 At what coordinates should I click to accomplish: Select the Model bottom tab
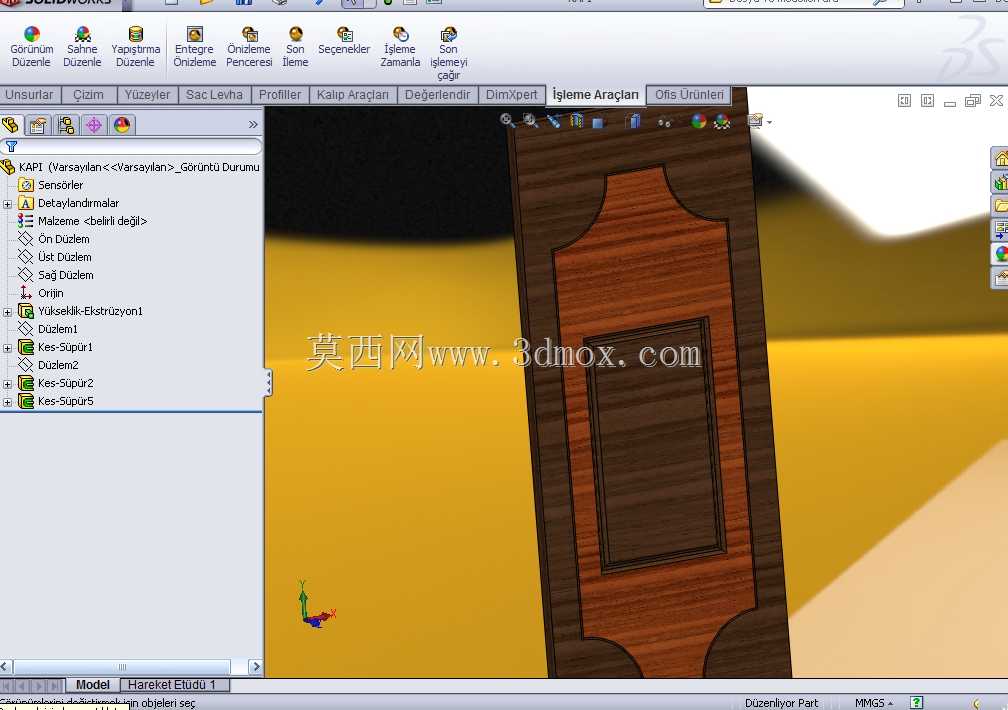point(93,685)
